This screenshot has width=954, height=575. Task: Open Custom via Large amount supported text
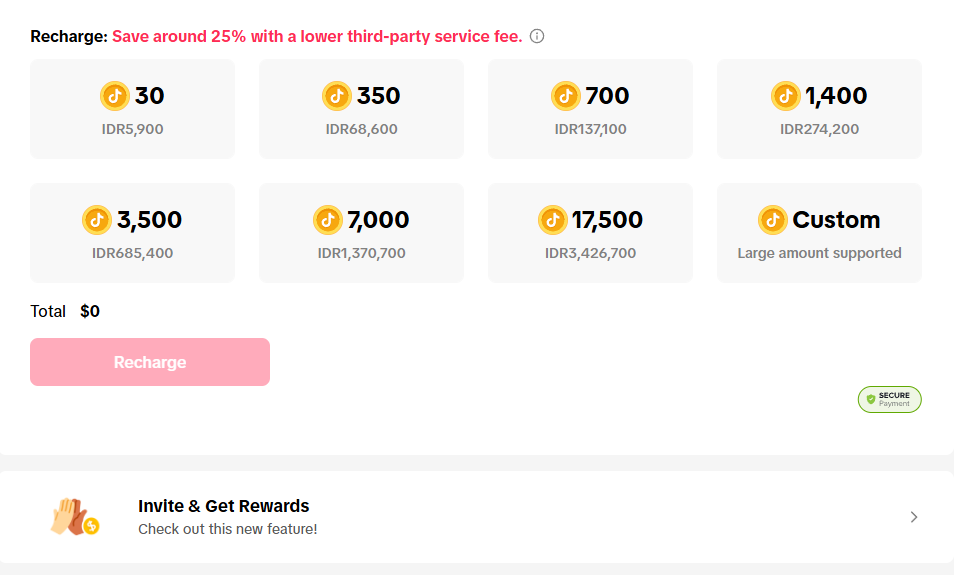(x=819, y=253)
